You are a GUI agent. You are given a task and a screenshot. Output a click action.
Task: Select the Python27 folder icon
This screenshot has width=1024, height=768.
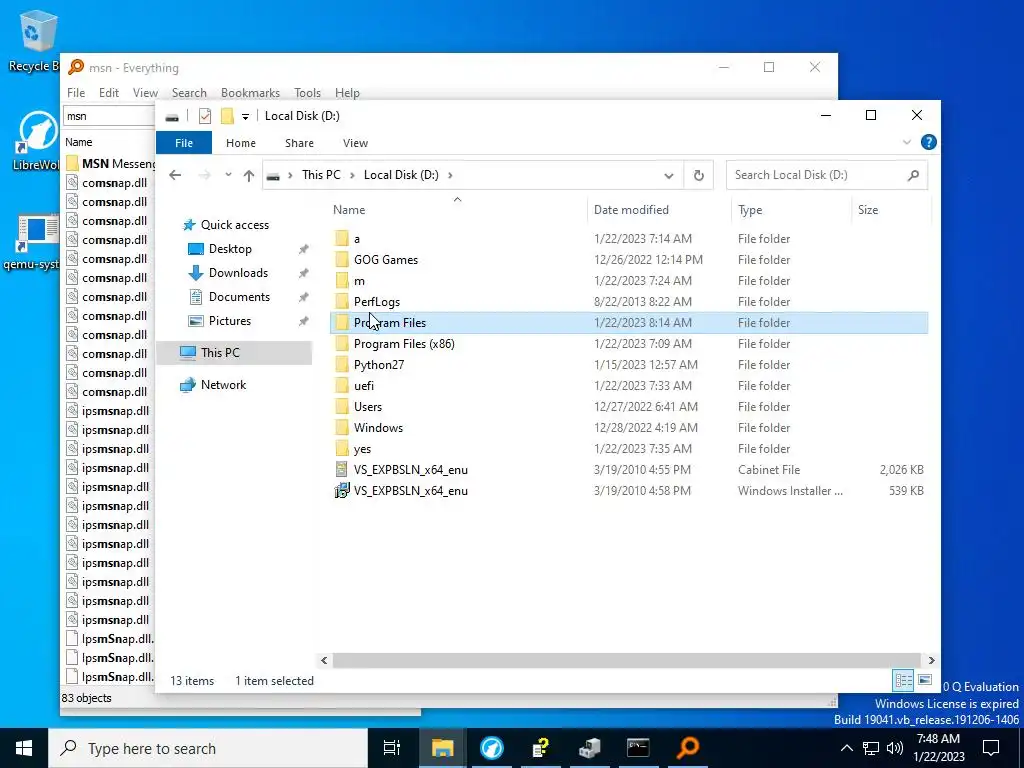click(x=342, y=364)
